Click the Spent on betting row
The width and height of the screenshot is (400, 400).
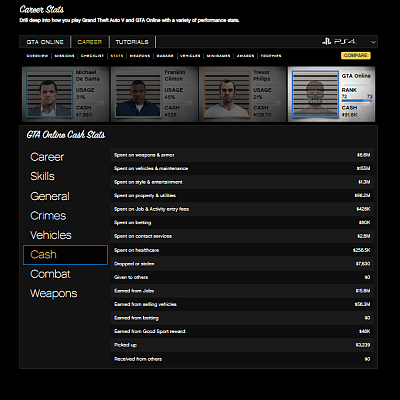click(242, 222)
